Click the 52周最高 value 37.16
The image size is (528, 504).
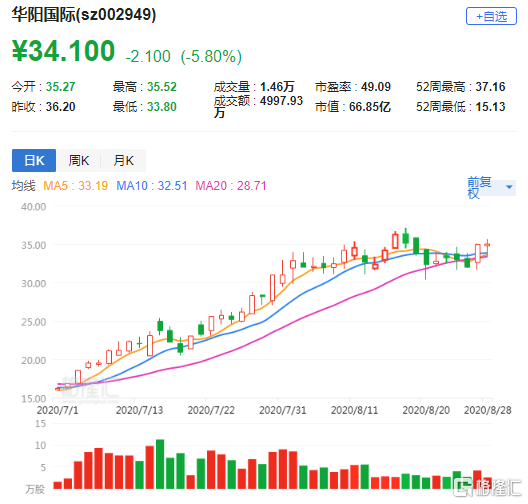pyautogui.click(x=490, y=87)
